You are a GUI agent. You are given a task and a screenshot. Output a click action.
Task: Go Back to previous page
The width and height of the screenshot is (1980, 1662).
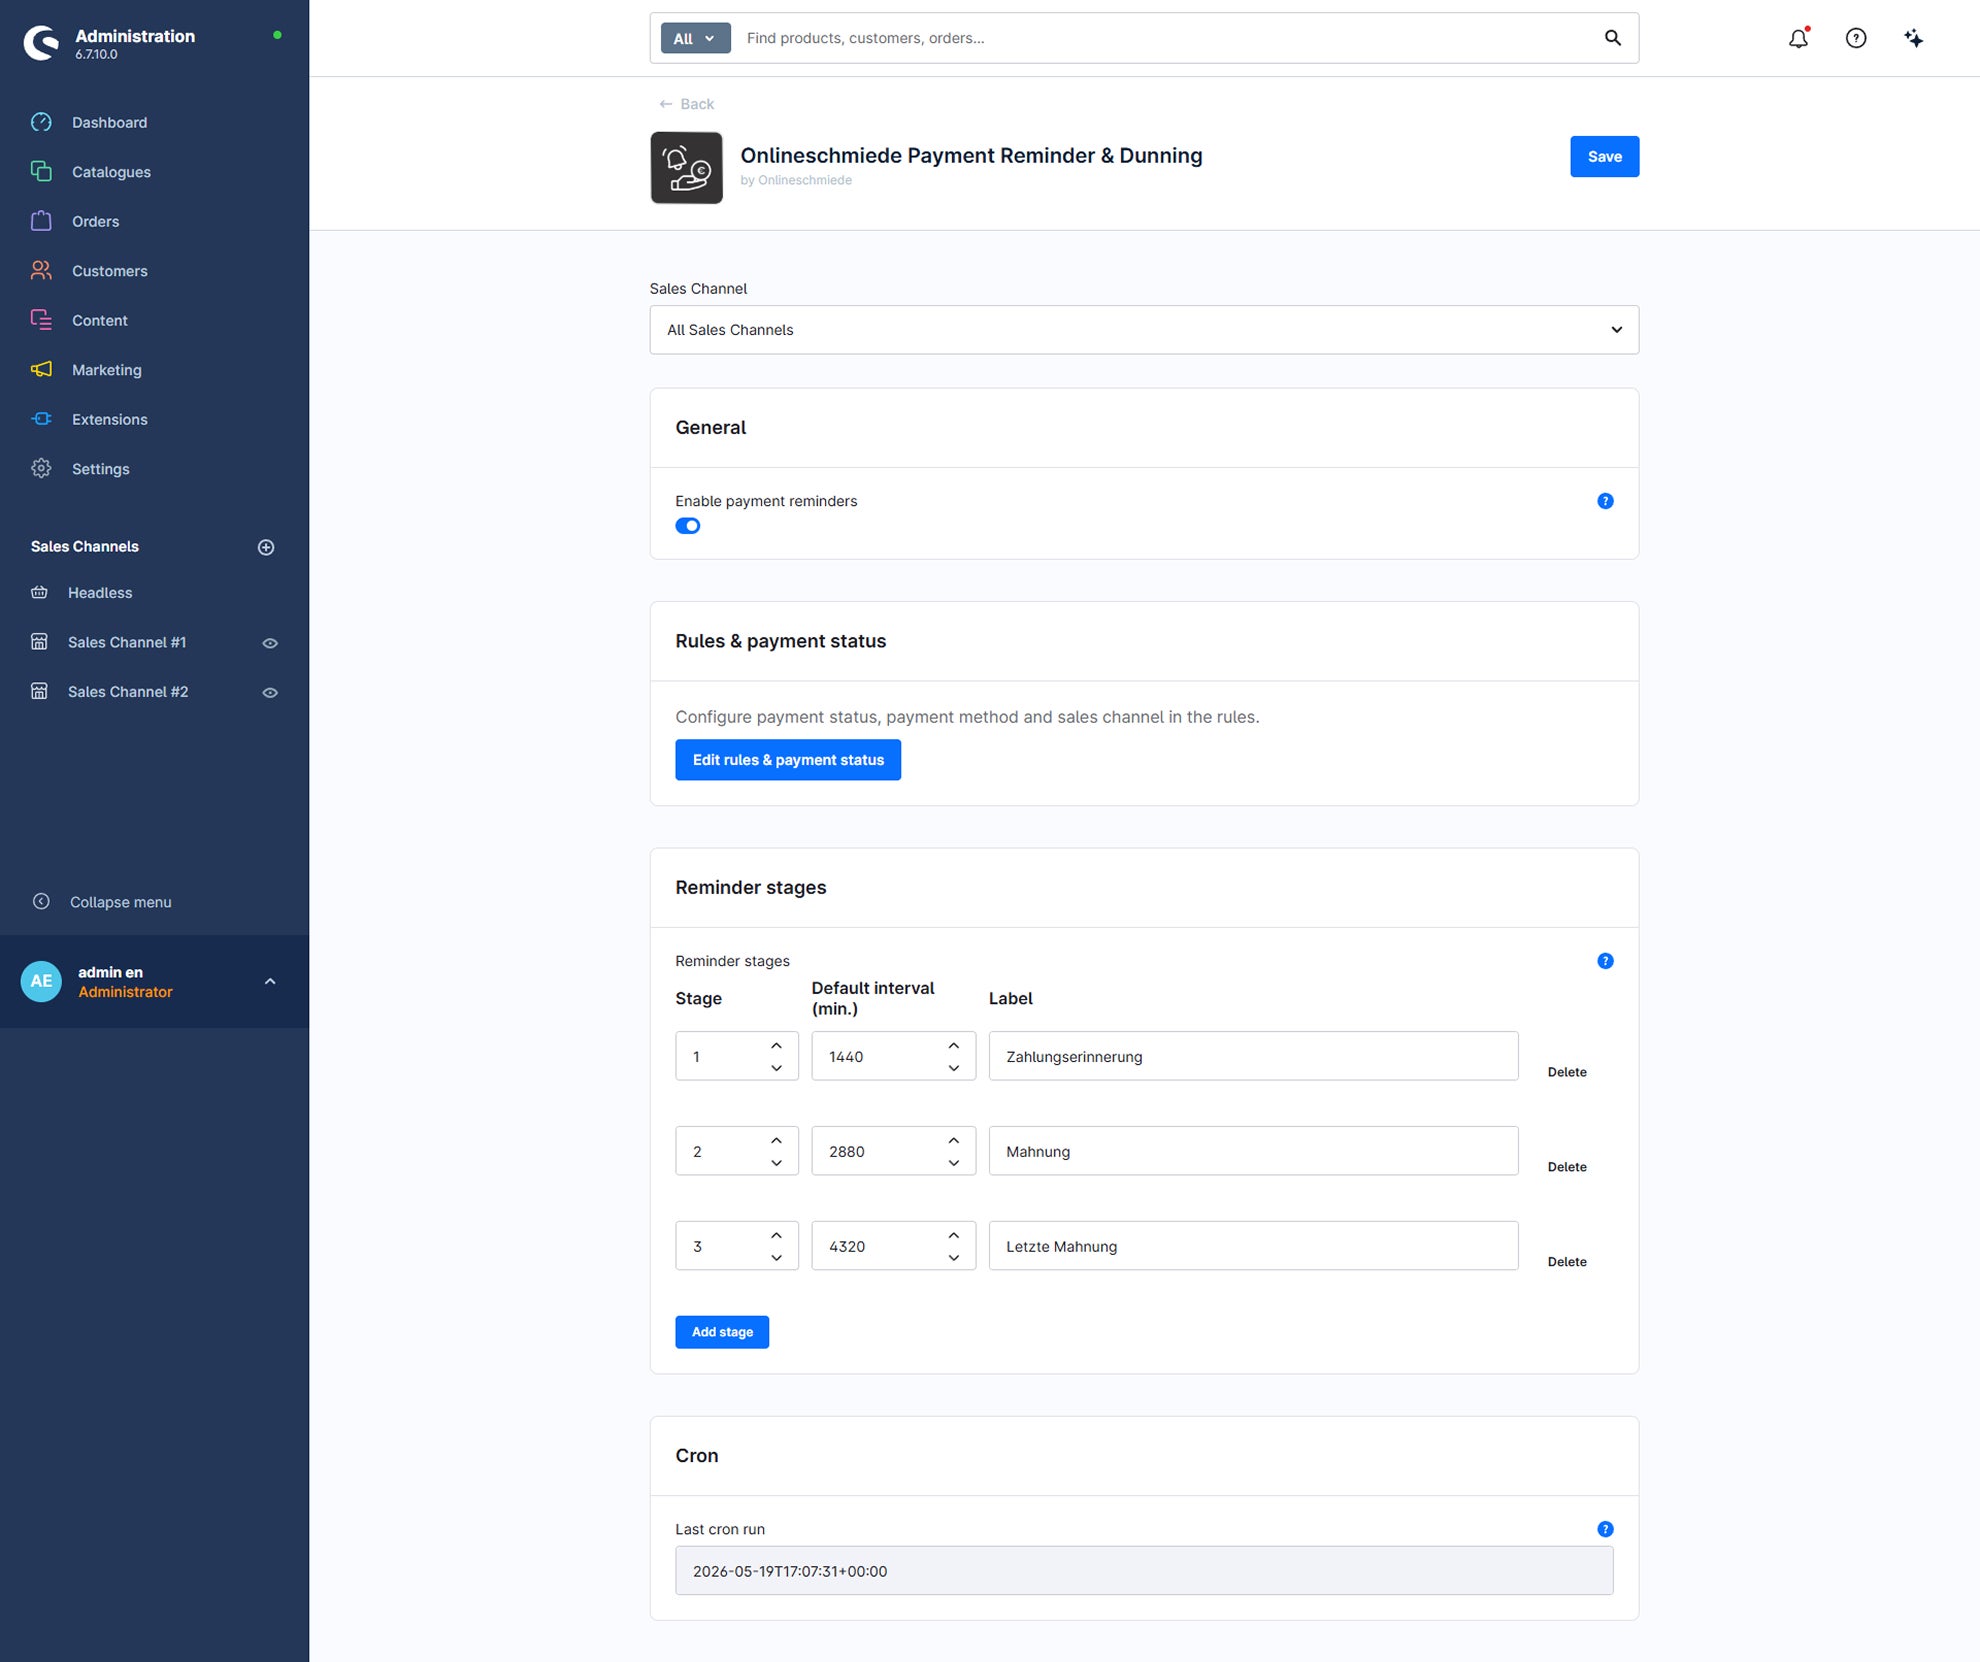click(686, 104)
